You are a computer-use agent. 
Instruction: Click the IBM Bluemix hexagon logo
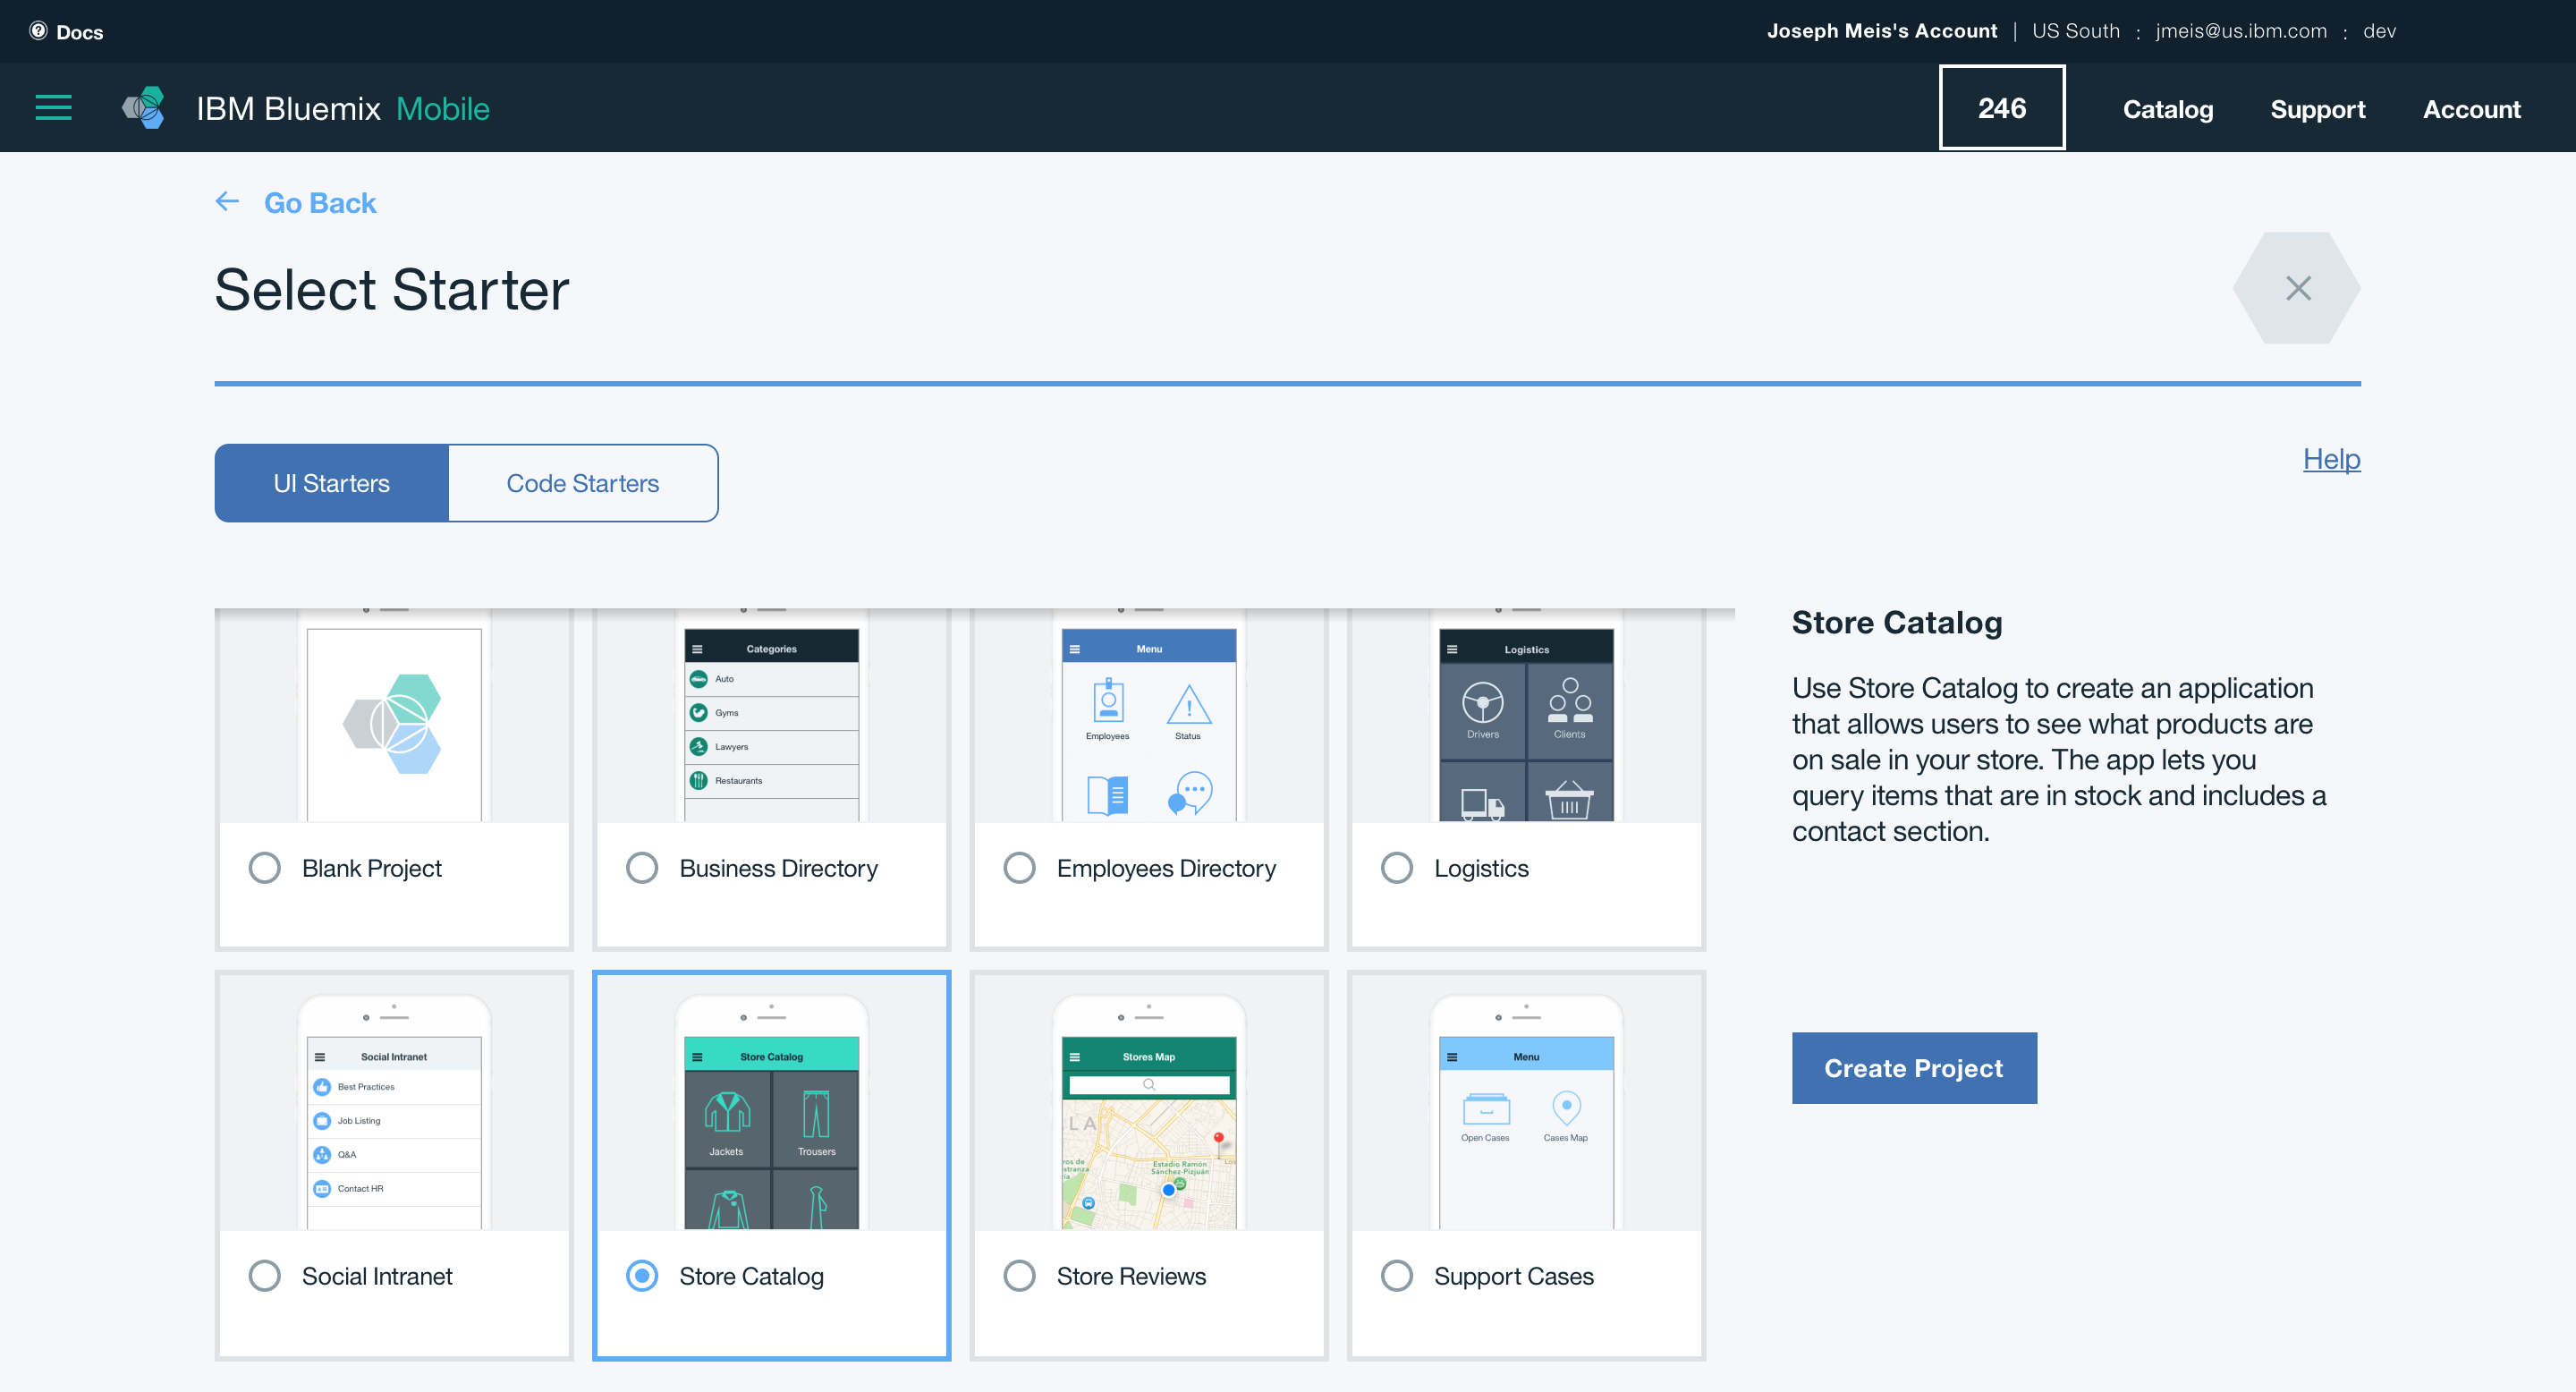click(144, 108)
